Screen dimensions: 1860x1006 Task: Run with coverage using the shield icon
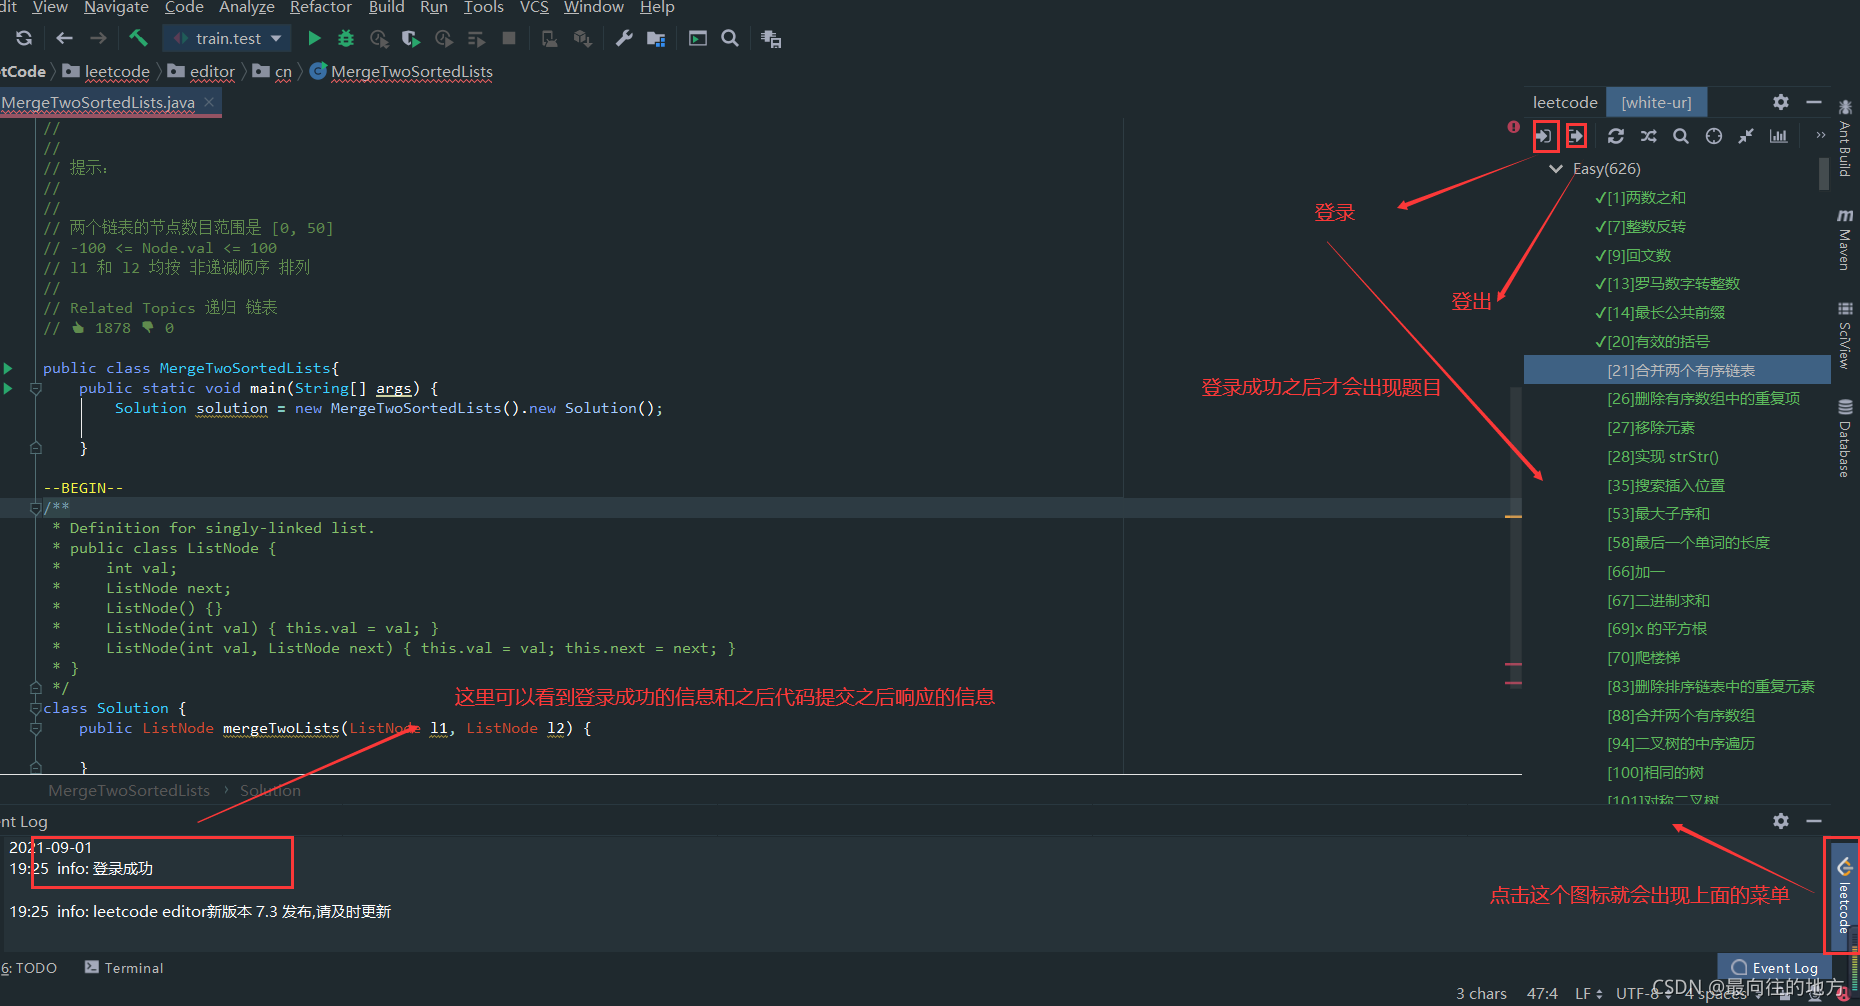pos(411,38)
